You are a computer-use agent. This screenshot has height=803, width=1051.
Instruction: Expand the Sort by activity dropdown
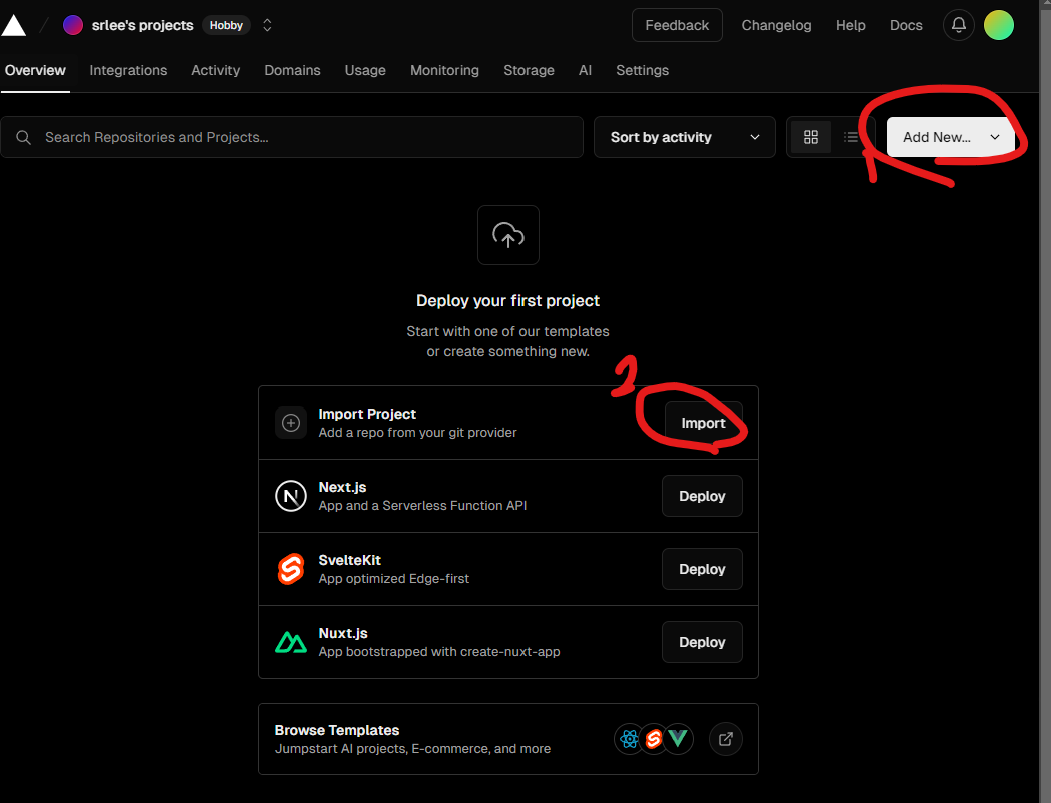click(684, 137)
